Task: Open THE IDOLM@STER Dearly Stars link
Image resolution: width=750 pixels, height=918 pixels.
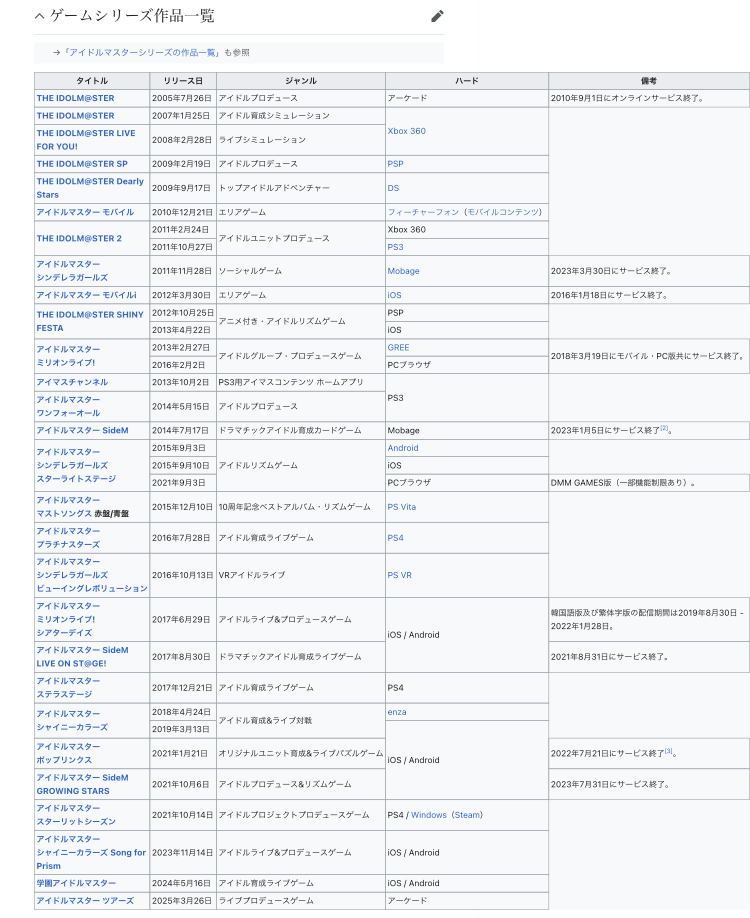Action: coord(90,188)
